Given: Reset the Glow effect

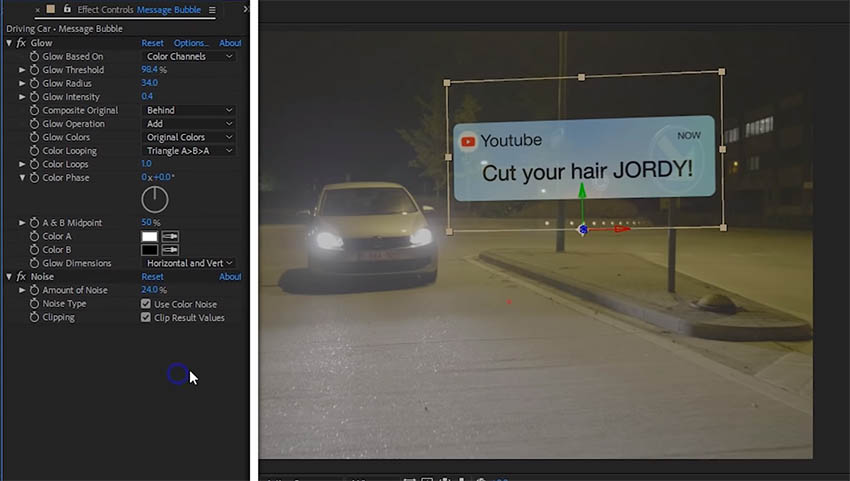Looking at the screenshot, I should click(x=152, y=43).
